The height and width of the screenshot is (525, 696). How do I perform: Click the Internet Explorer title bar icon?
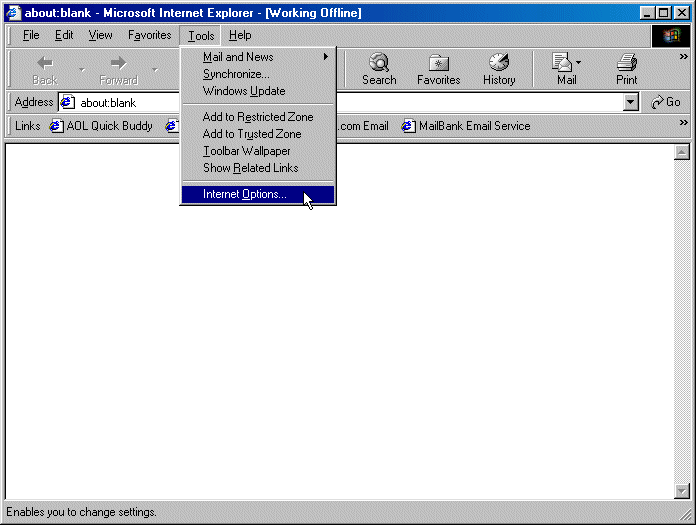pyautogui.click(x=14, y=12)
